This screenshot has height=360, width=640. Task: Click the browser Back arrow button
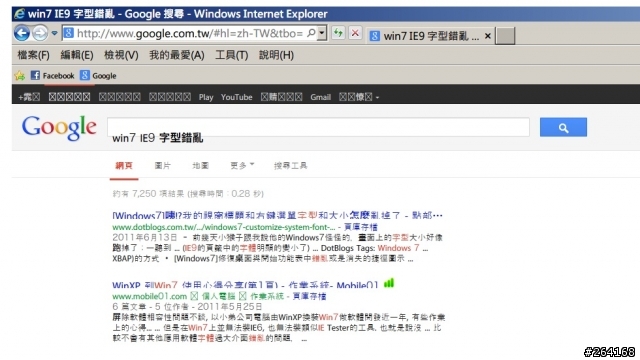pos(22,33)
